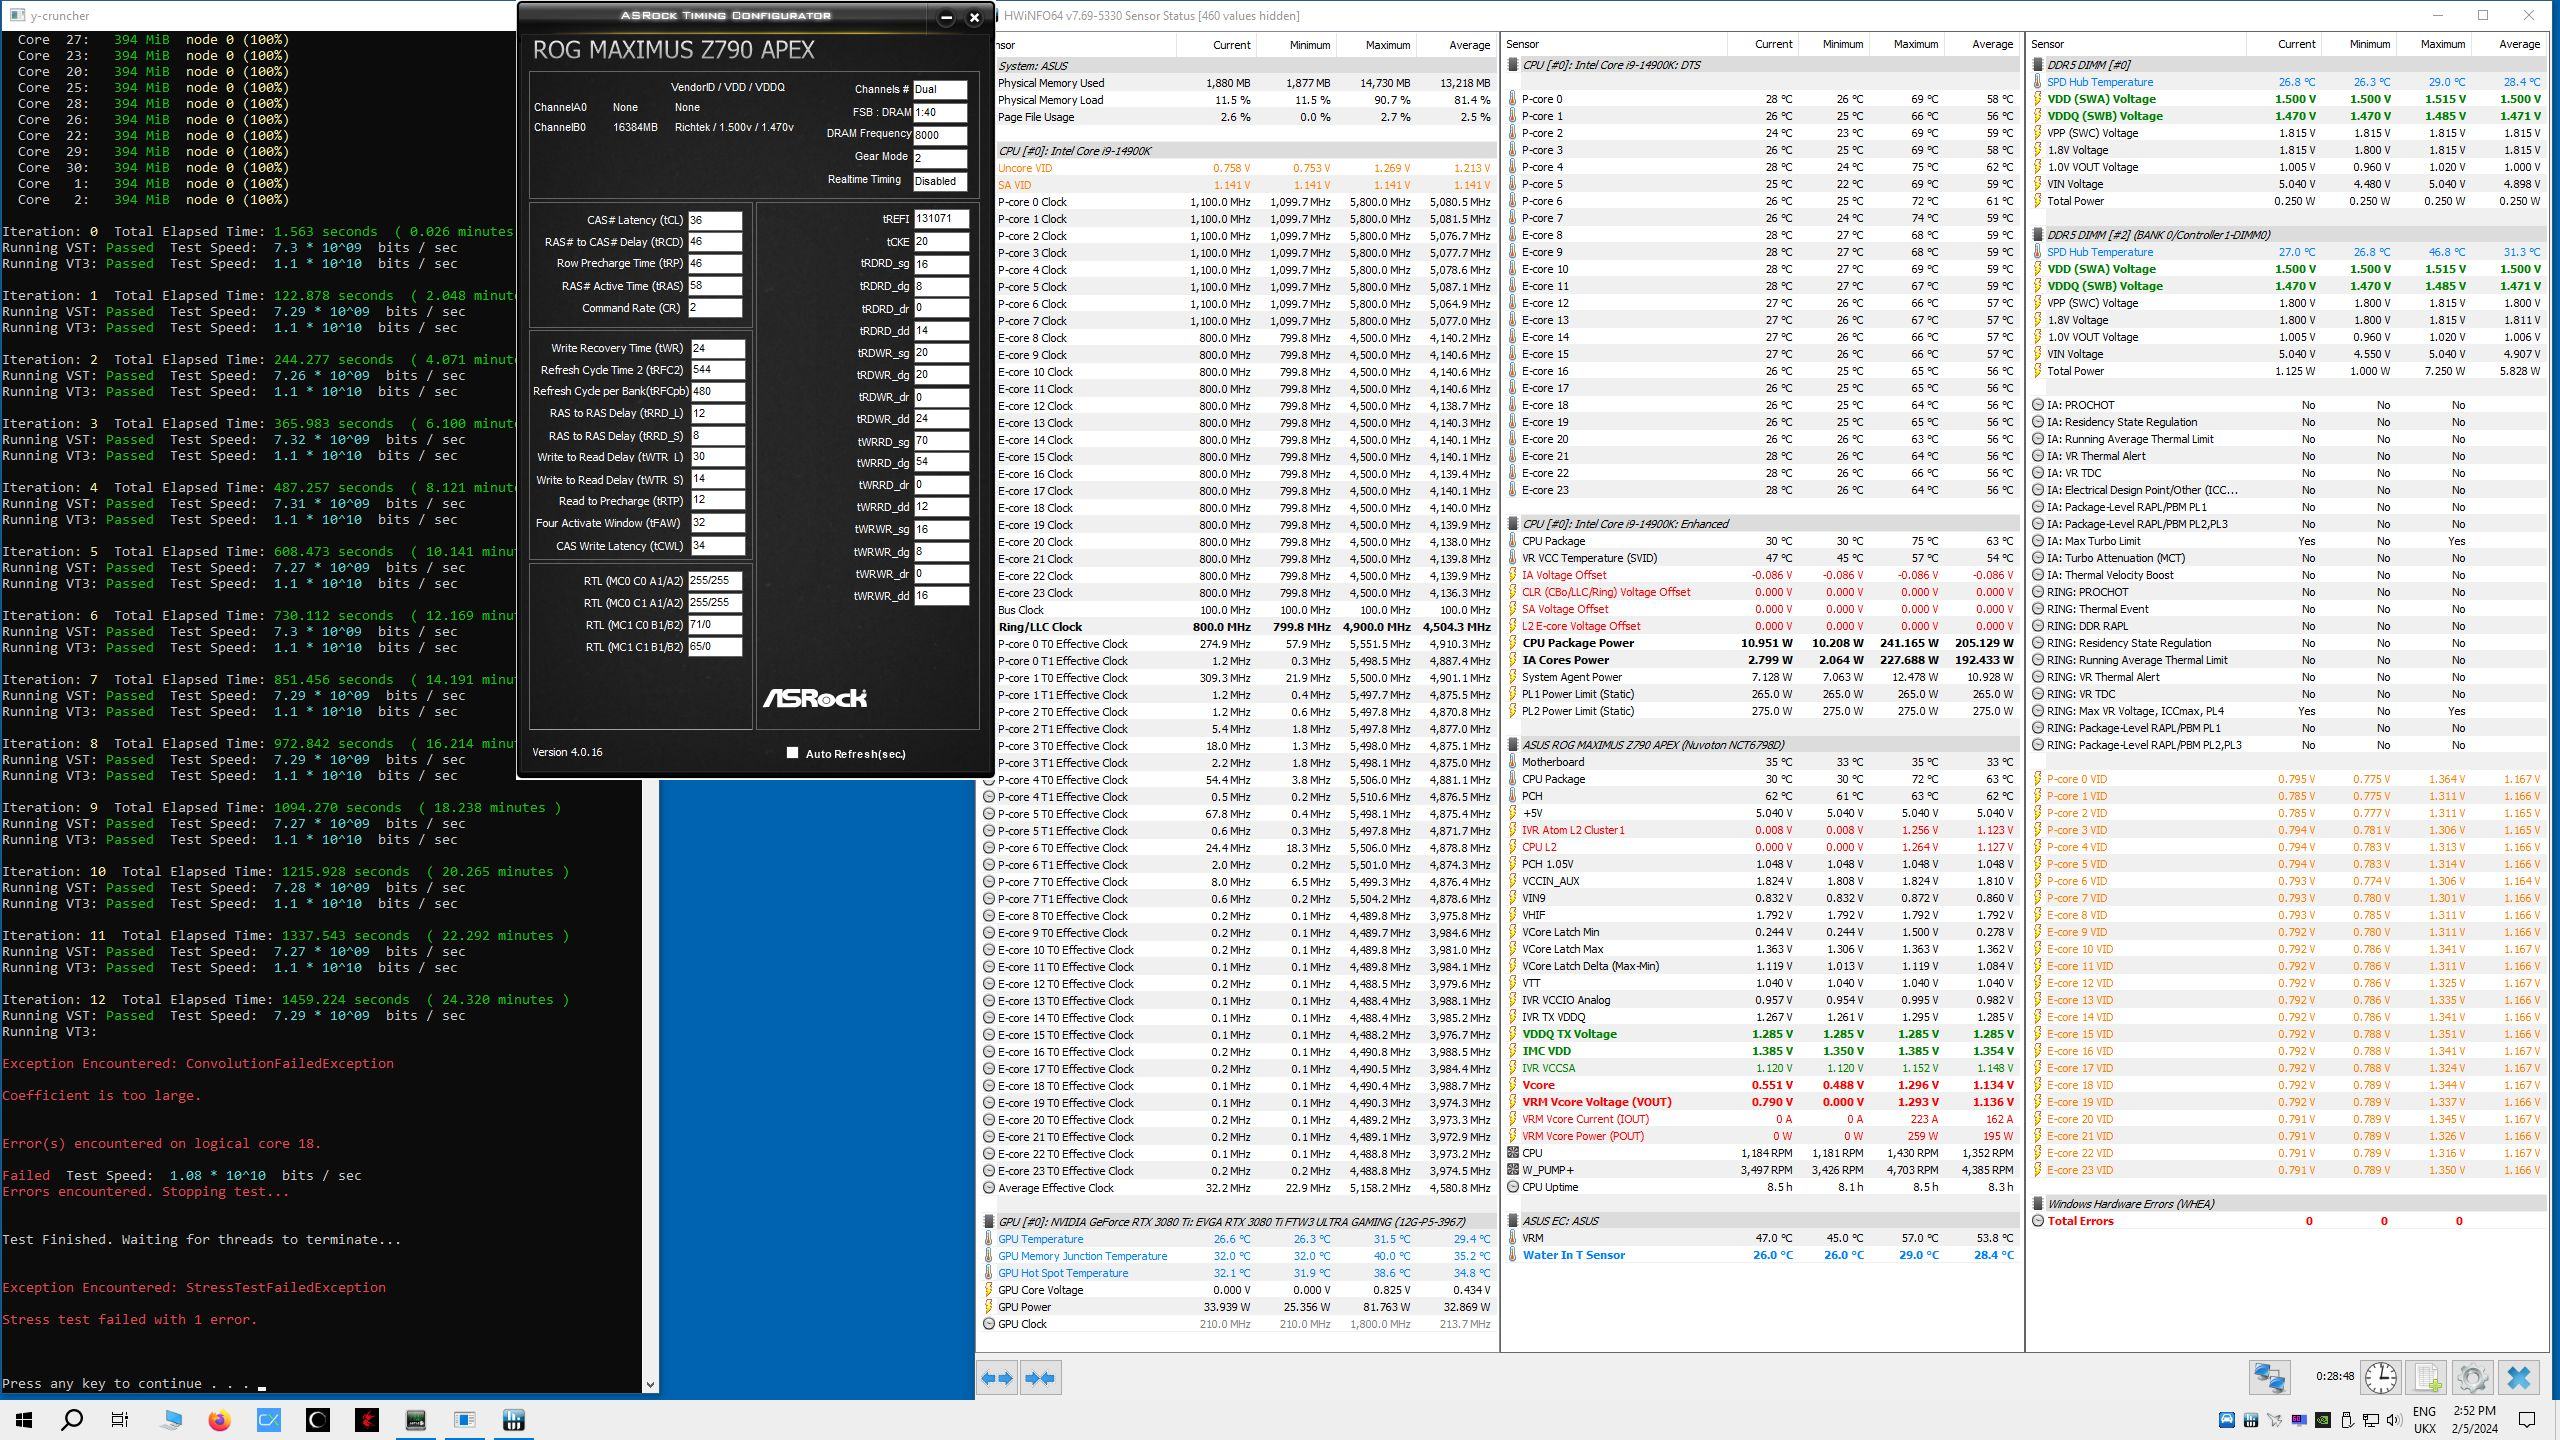
Task: Click the tREFI value field
Action: pyautogui.click(x=940, y=218)
